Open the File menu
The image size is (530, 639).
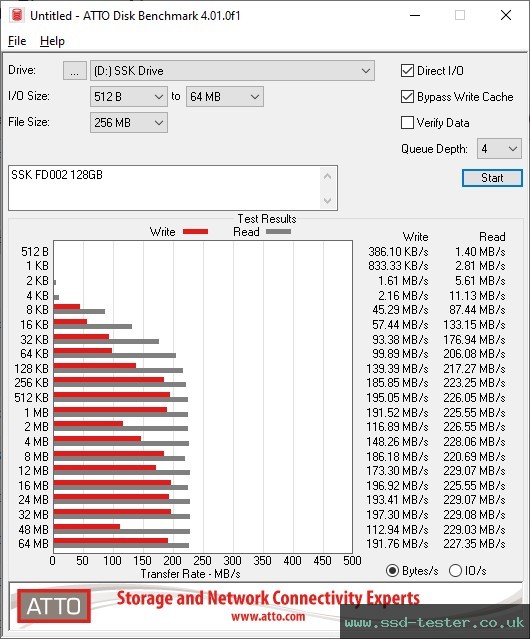17,41
